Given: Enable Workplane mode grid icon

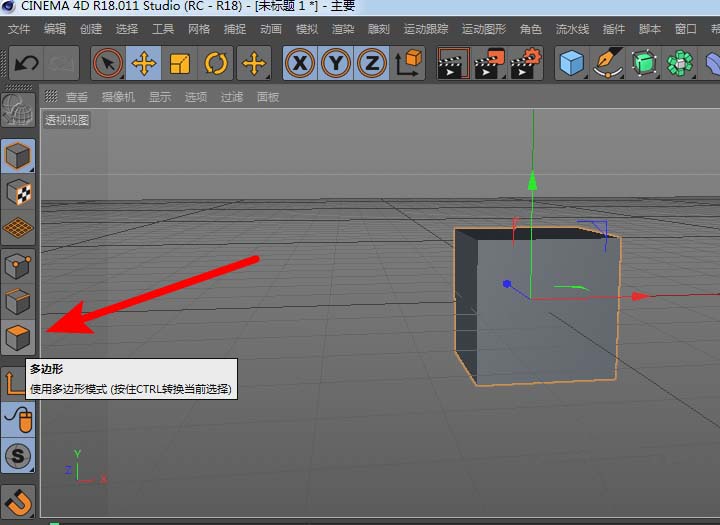Looking at the screenshot, I should (x=18, y=228).
